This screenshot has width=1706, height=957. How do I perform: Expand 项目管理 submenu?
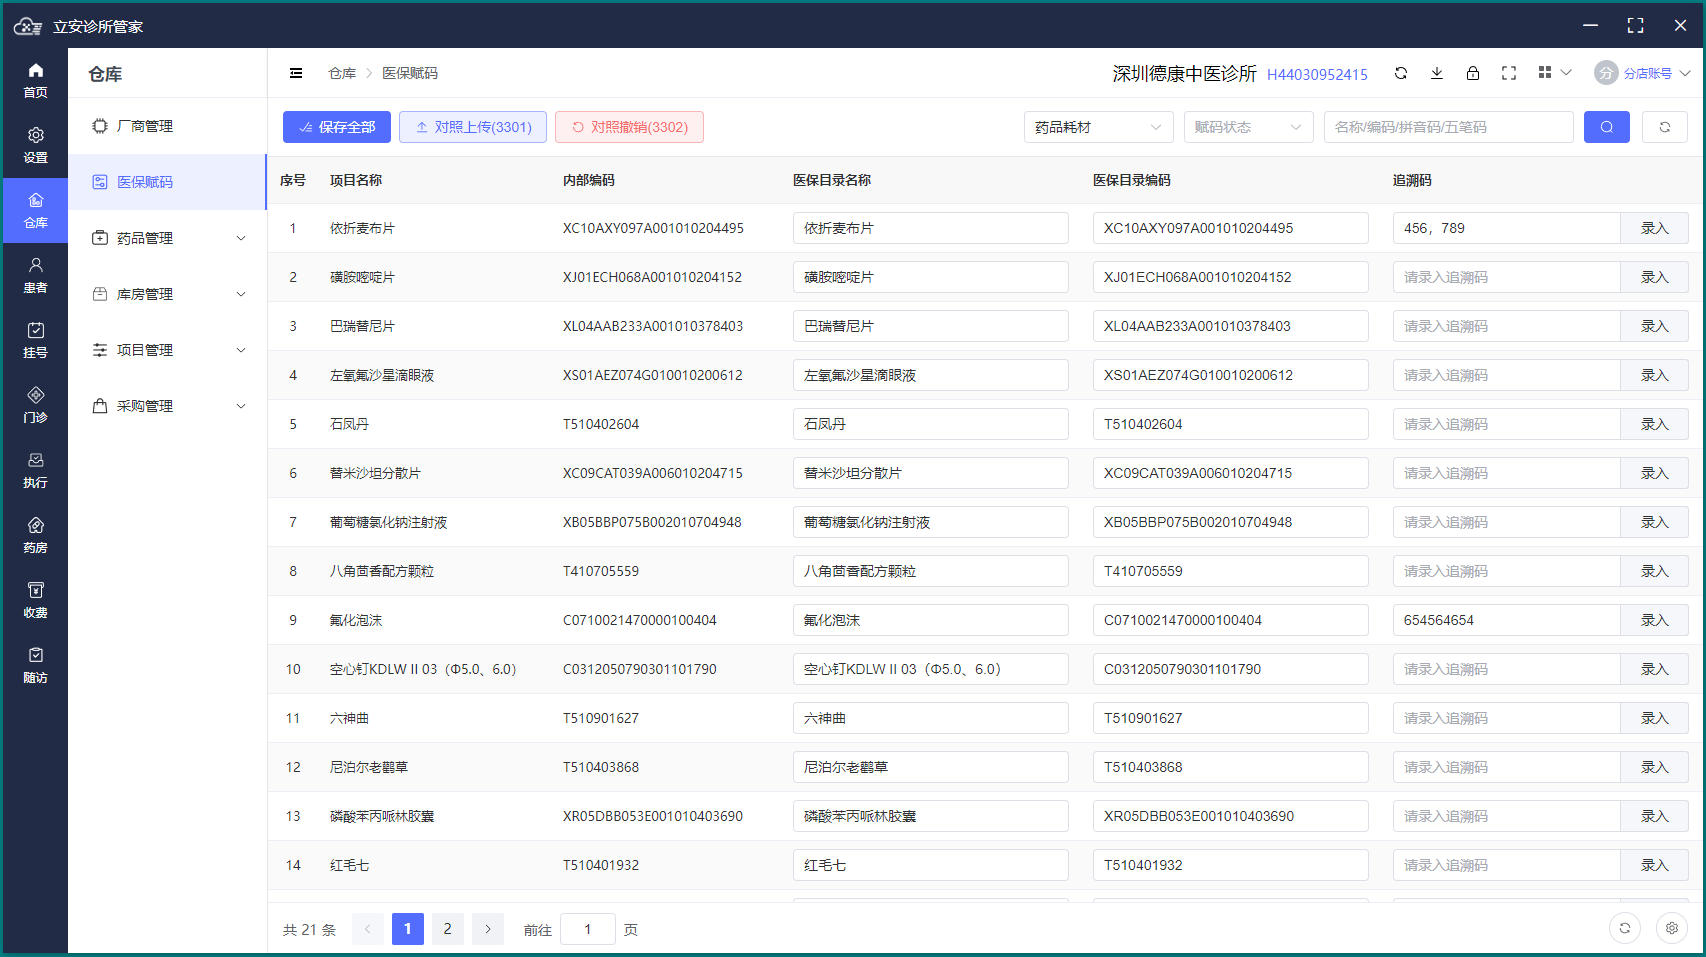pyautogui.click(x=167, y=350)
